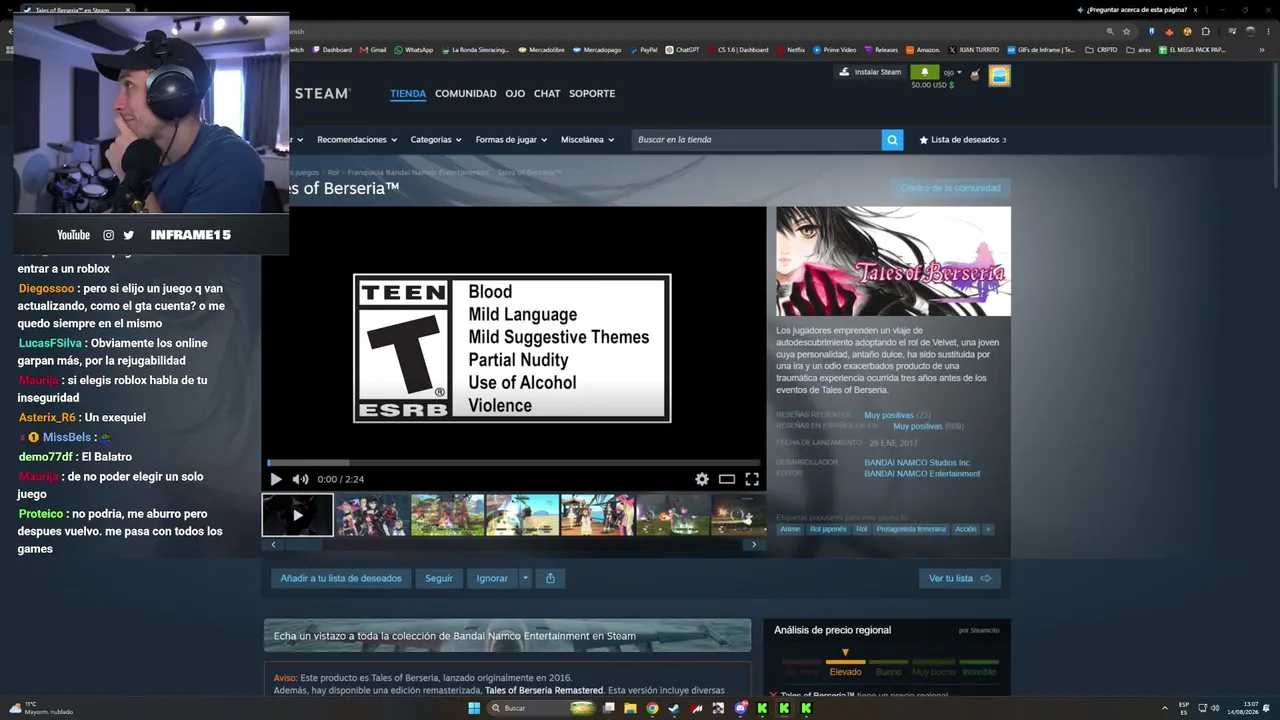Click the share icon button
Image resolution: width=1280 pixels, height=720 pixels.
click(x=550, y=578)
